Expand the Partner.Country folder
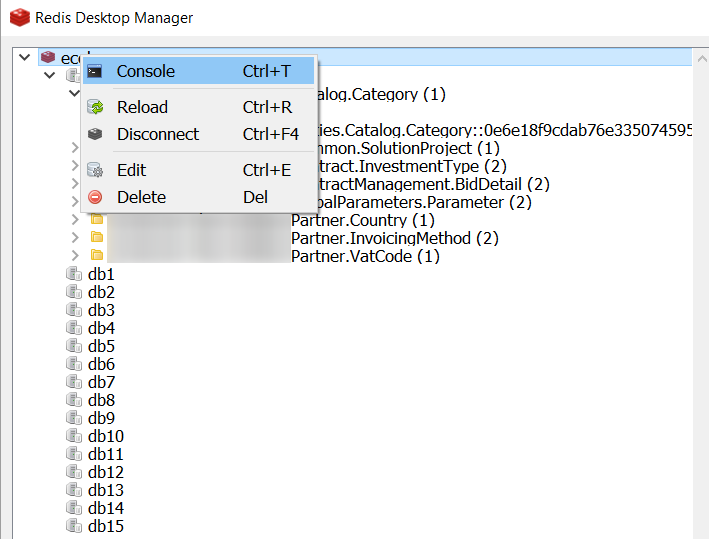709x539 pixels. click(x=75, y=220)
